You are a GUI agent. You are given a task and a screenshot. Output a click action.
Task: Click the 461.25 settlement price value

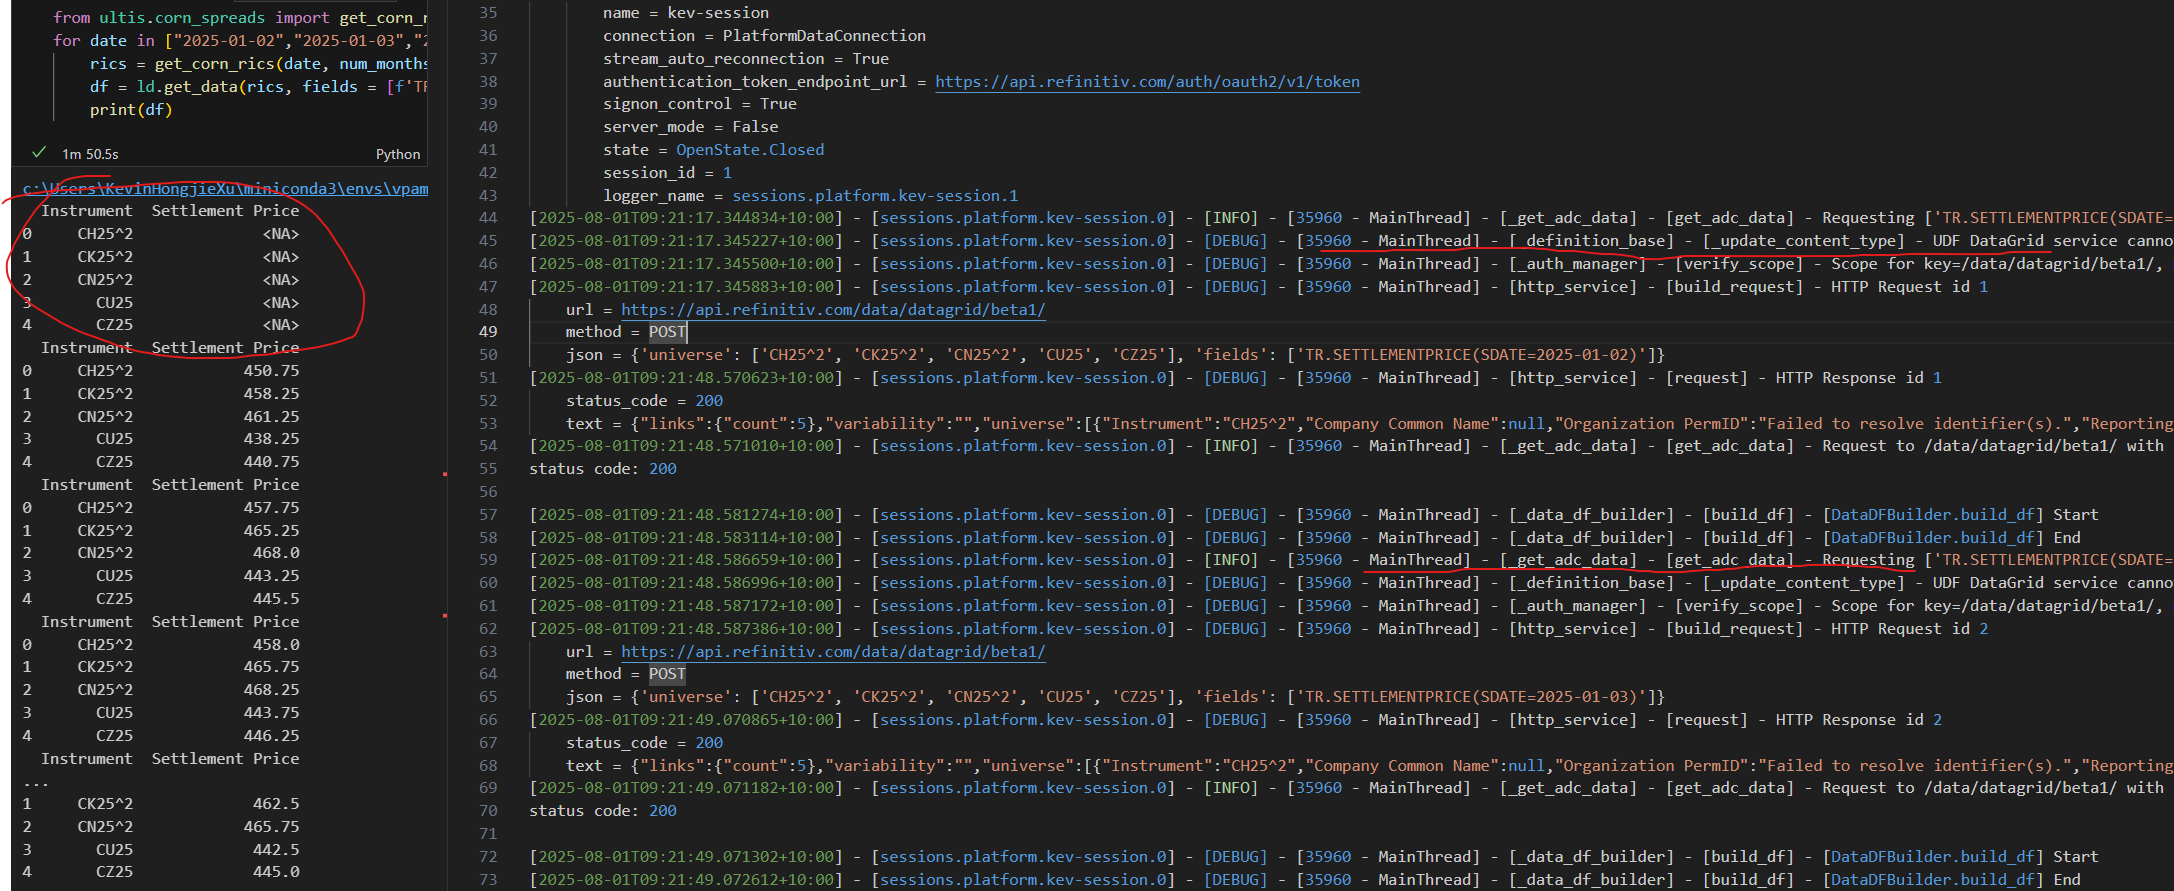(271, 417)
